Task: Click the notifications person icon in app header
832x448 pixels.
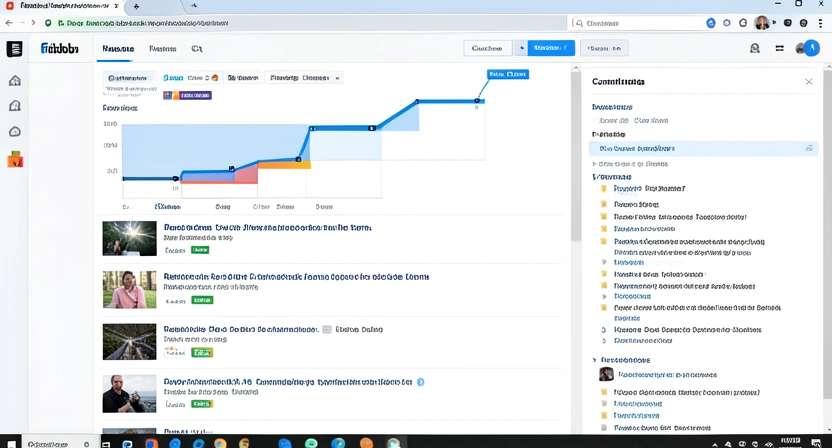Action: pyautogui.click(x=755, y=48)
